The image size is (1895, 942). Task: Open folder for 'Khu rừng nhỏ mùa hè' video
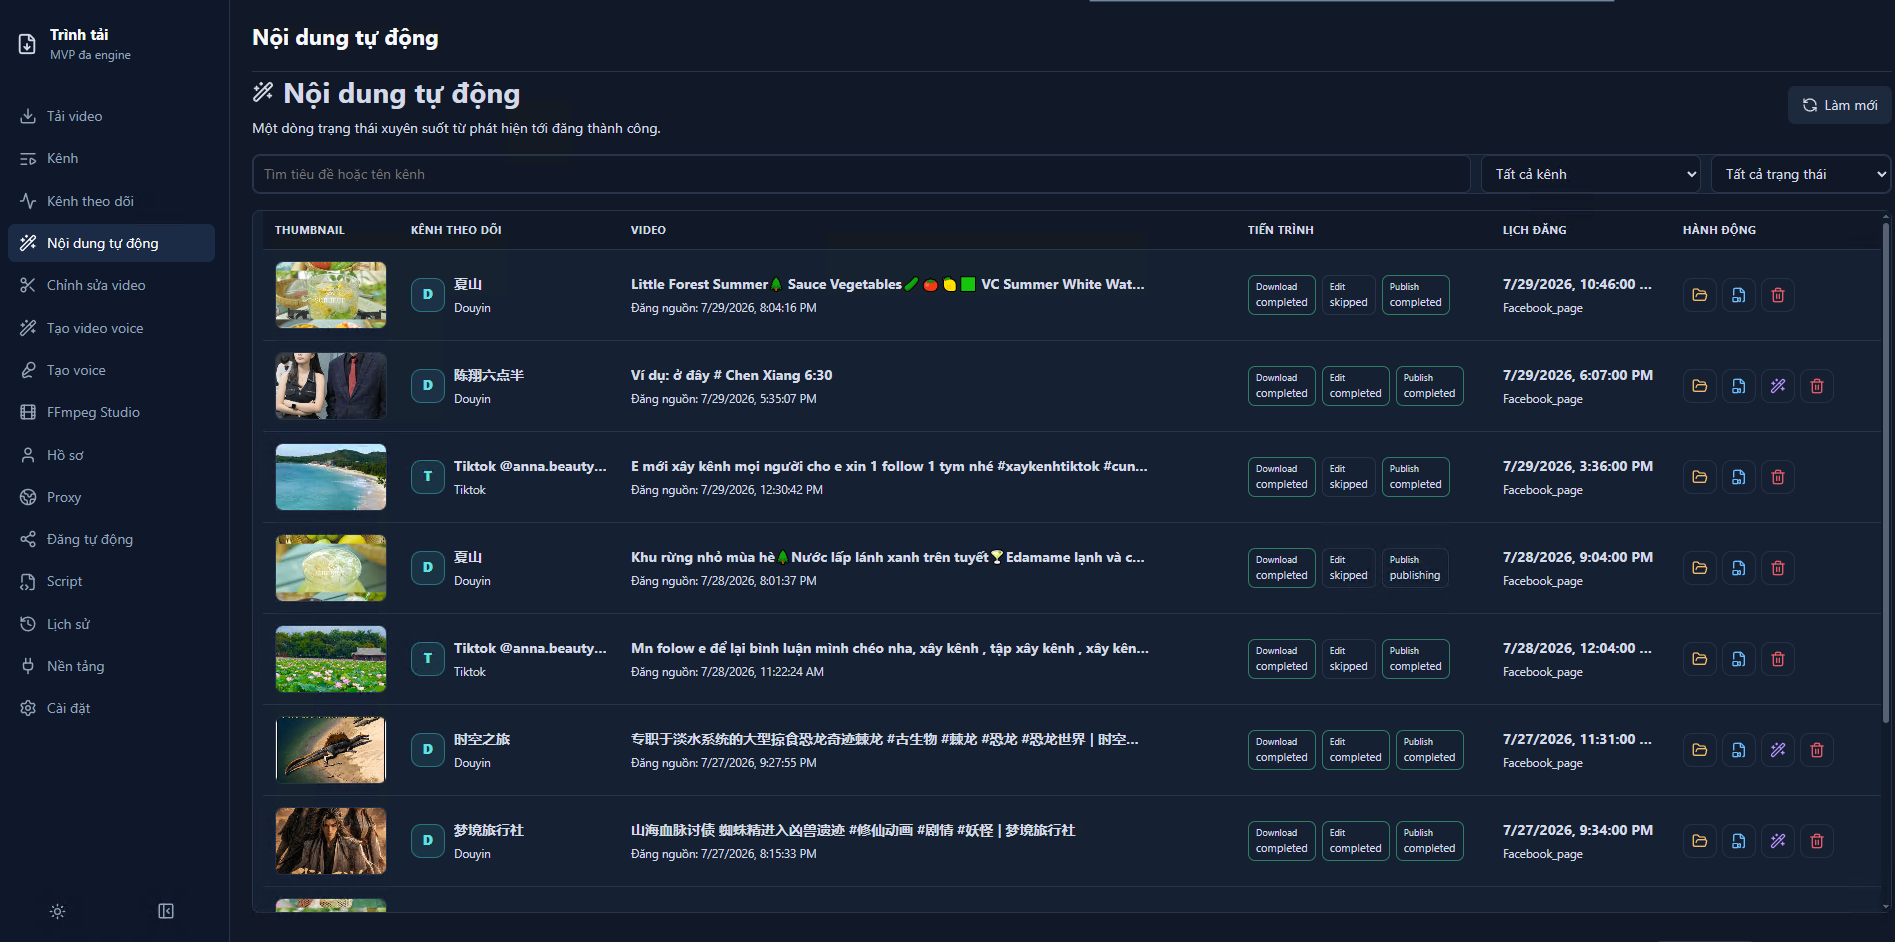pos(1700,568)
